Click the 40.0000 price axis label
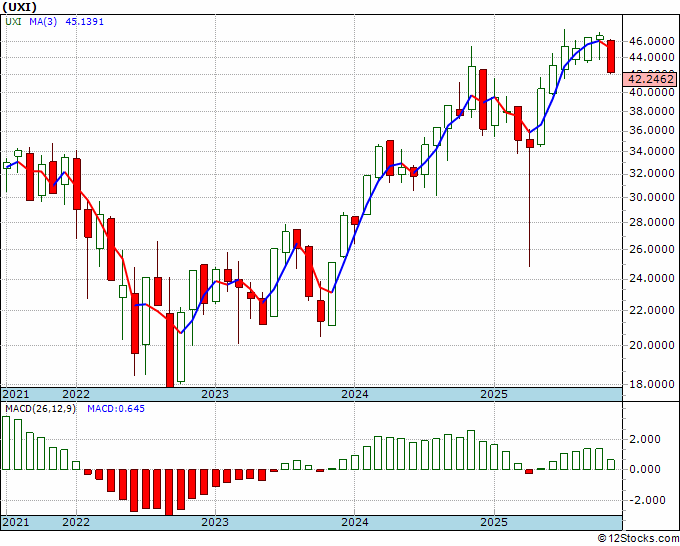The height and width of the screenshot is (546, 680). (x=652, y=92)
